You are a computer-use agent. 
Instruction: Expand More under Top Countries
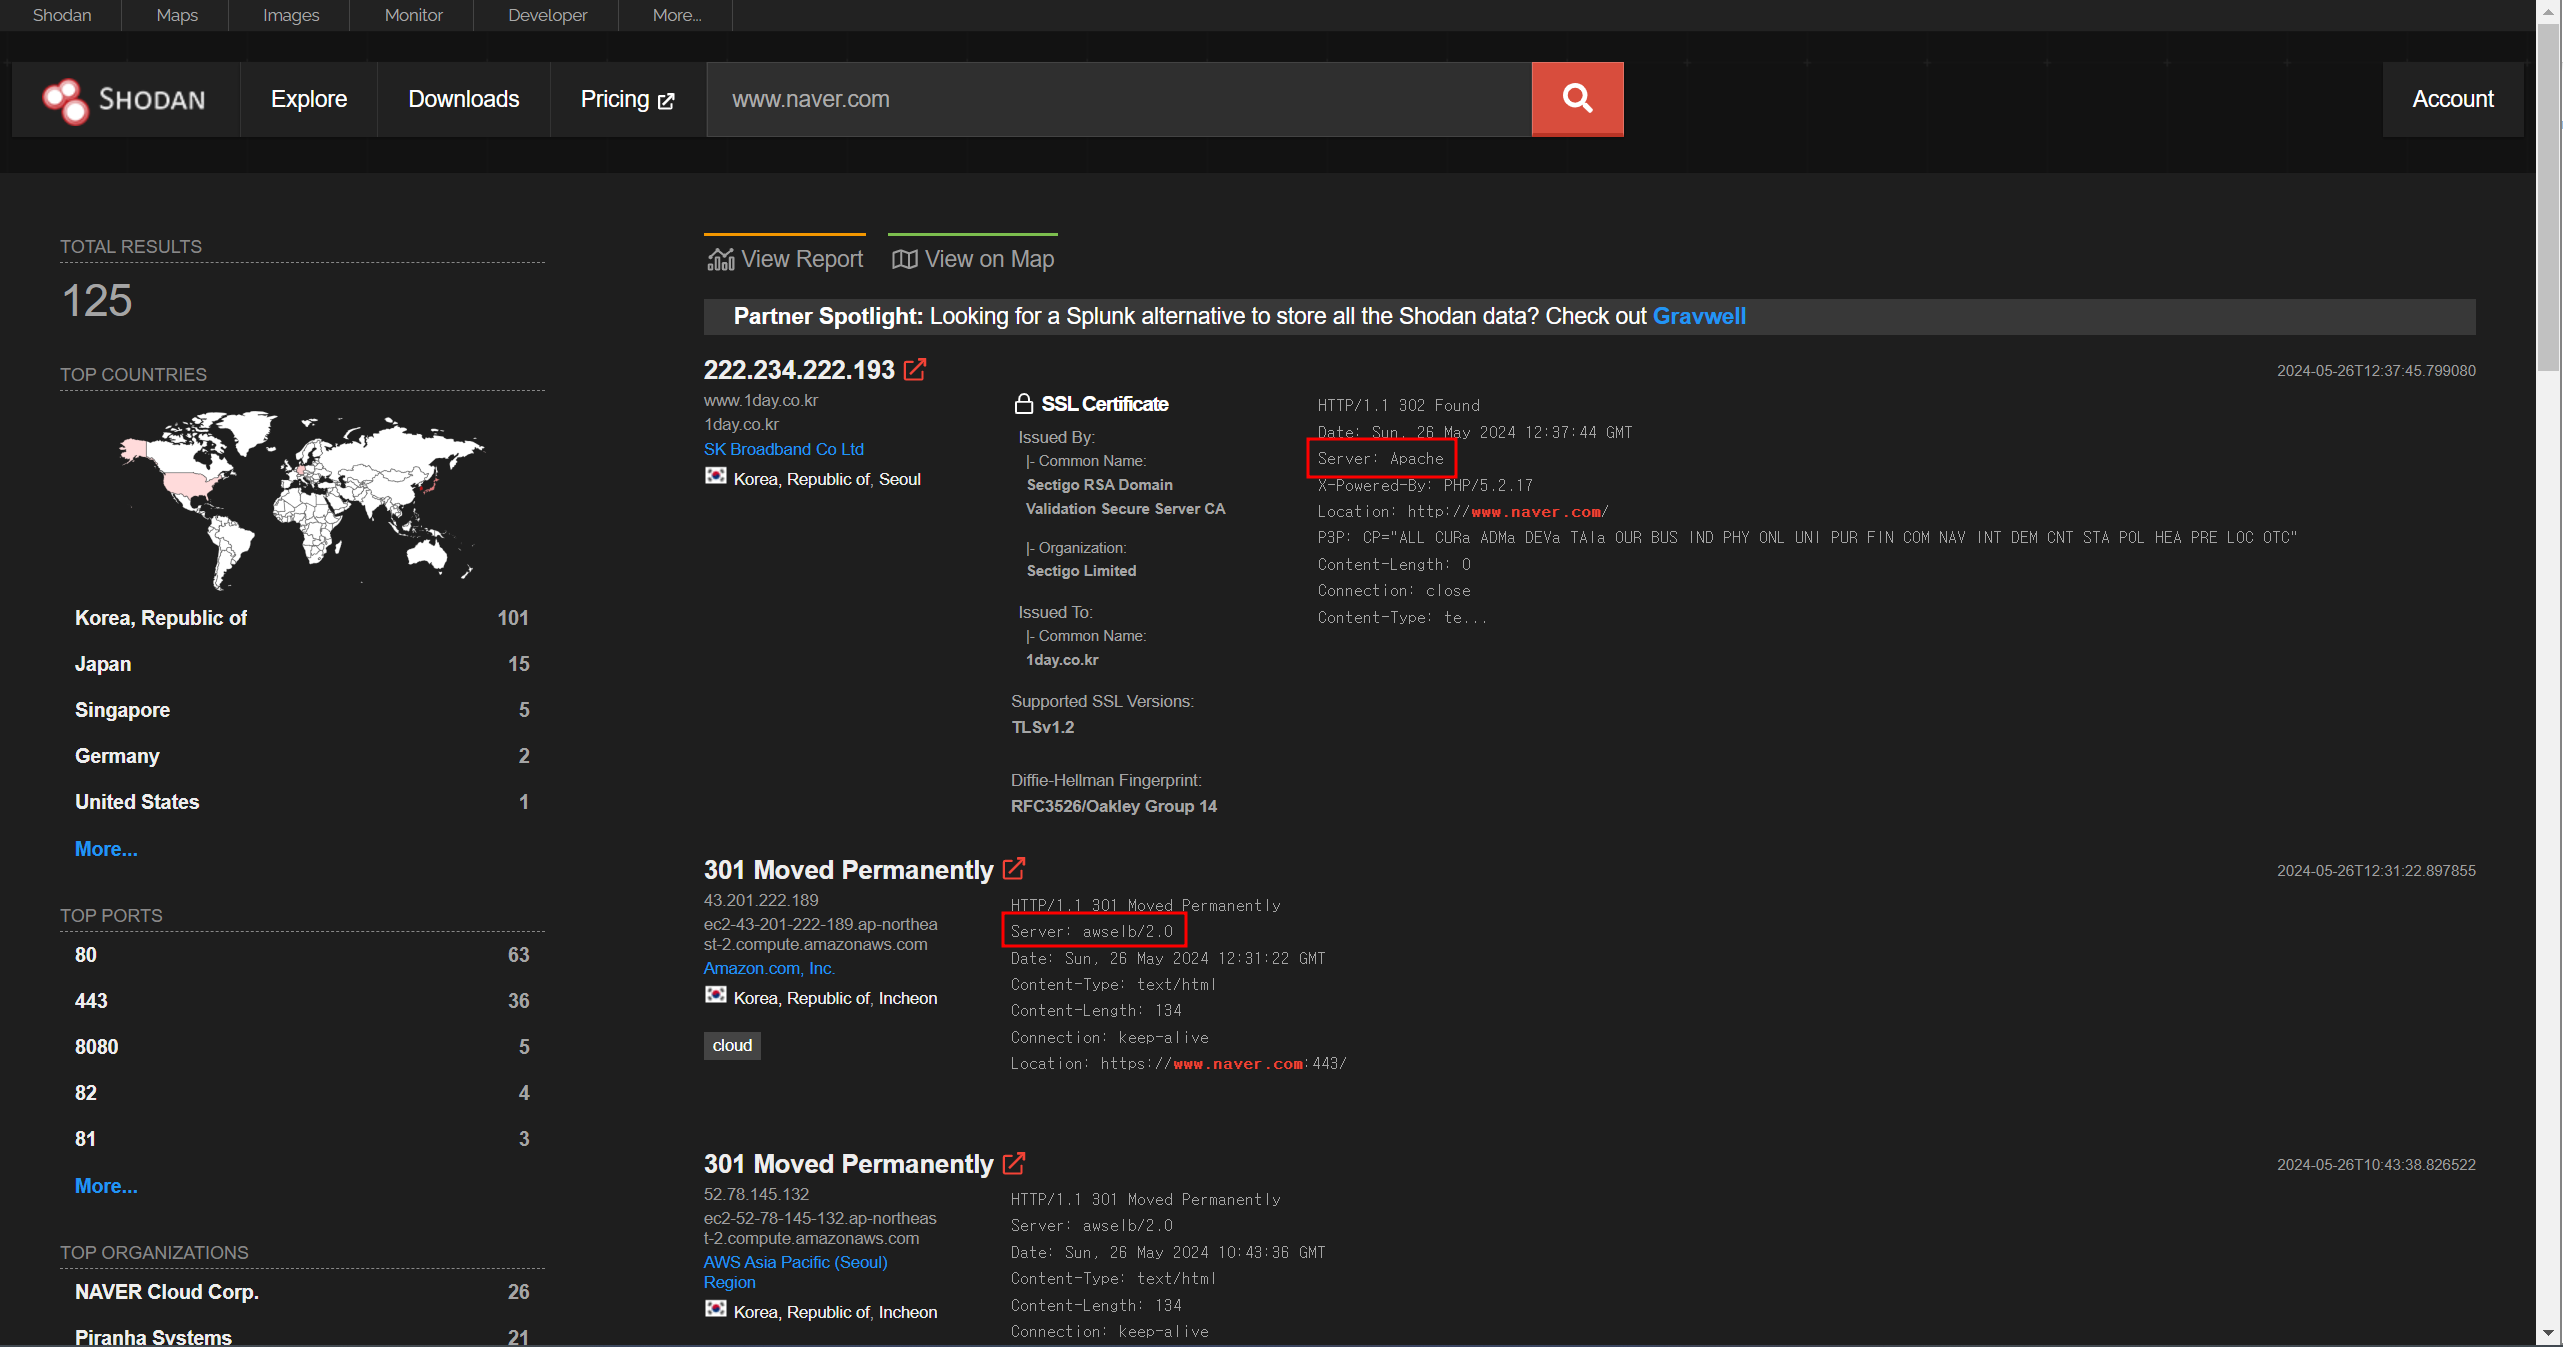(x=106, y=848)
